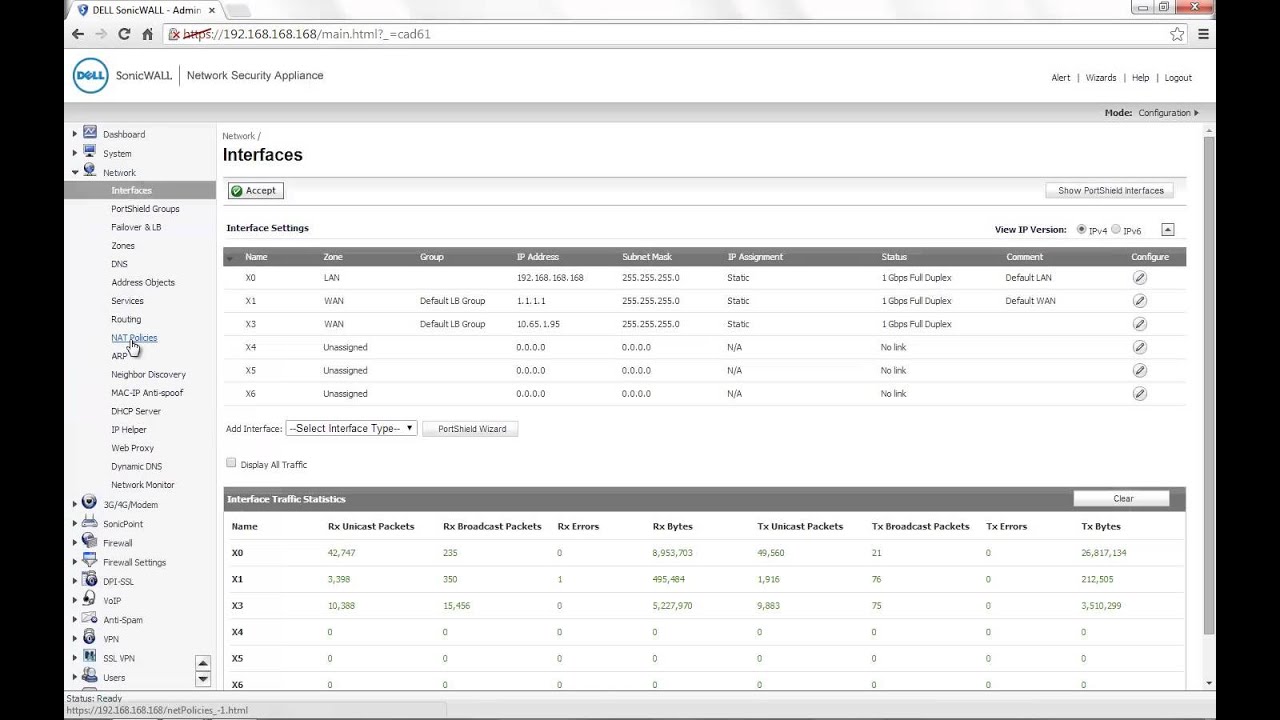This screenshot has height=720, width=1280.
Task: Click the Anti-Spam sidebar icon
Action: coord(90,619)
